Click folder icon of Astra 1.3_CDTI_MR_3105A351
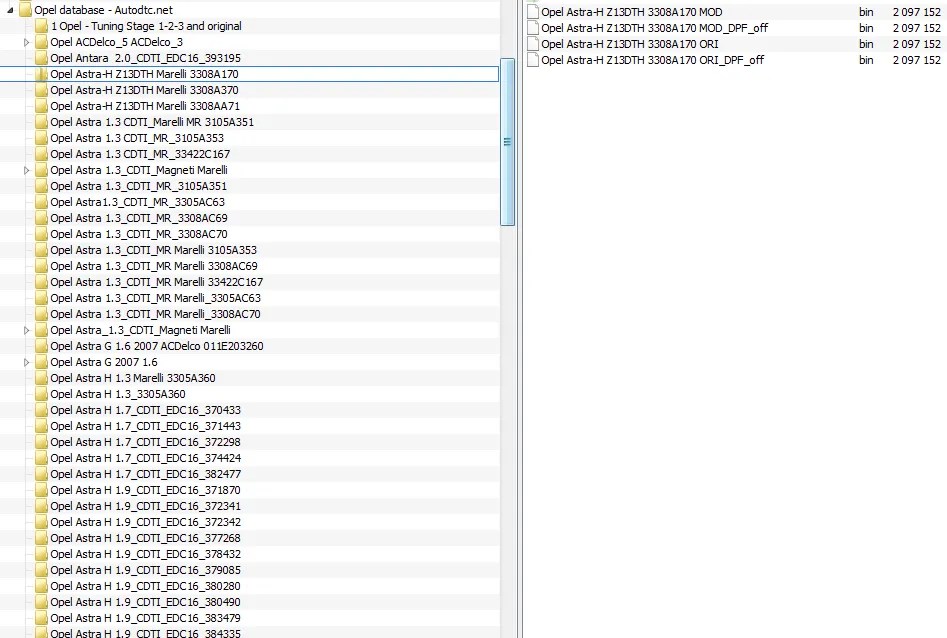Viewport: 947px width, 638px height. 41,186
